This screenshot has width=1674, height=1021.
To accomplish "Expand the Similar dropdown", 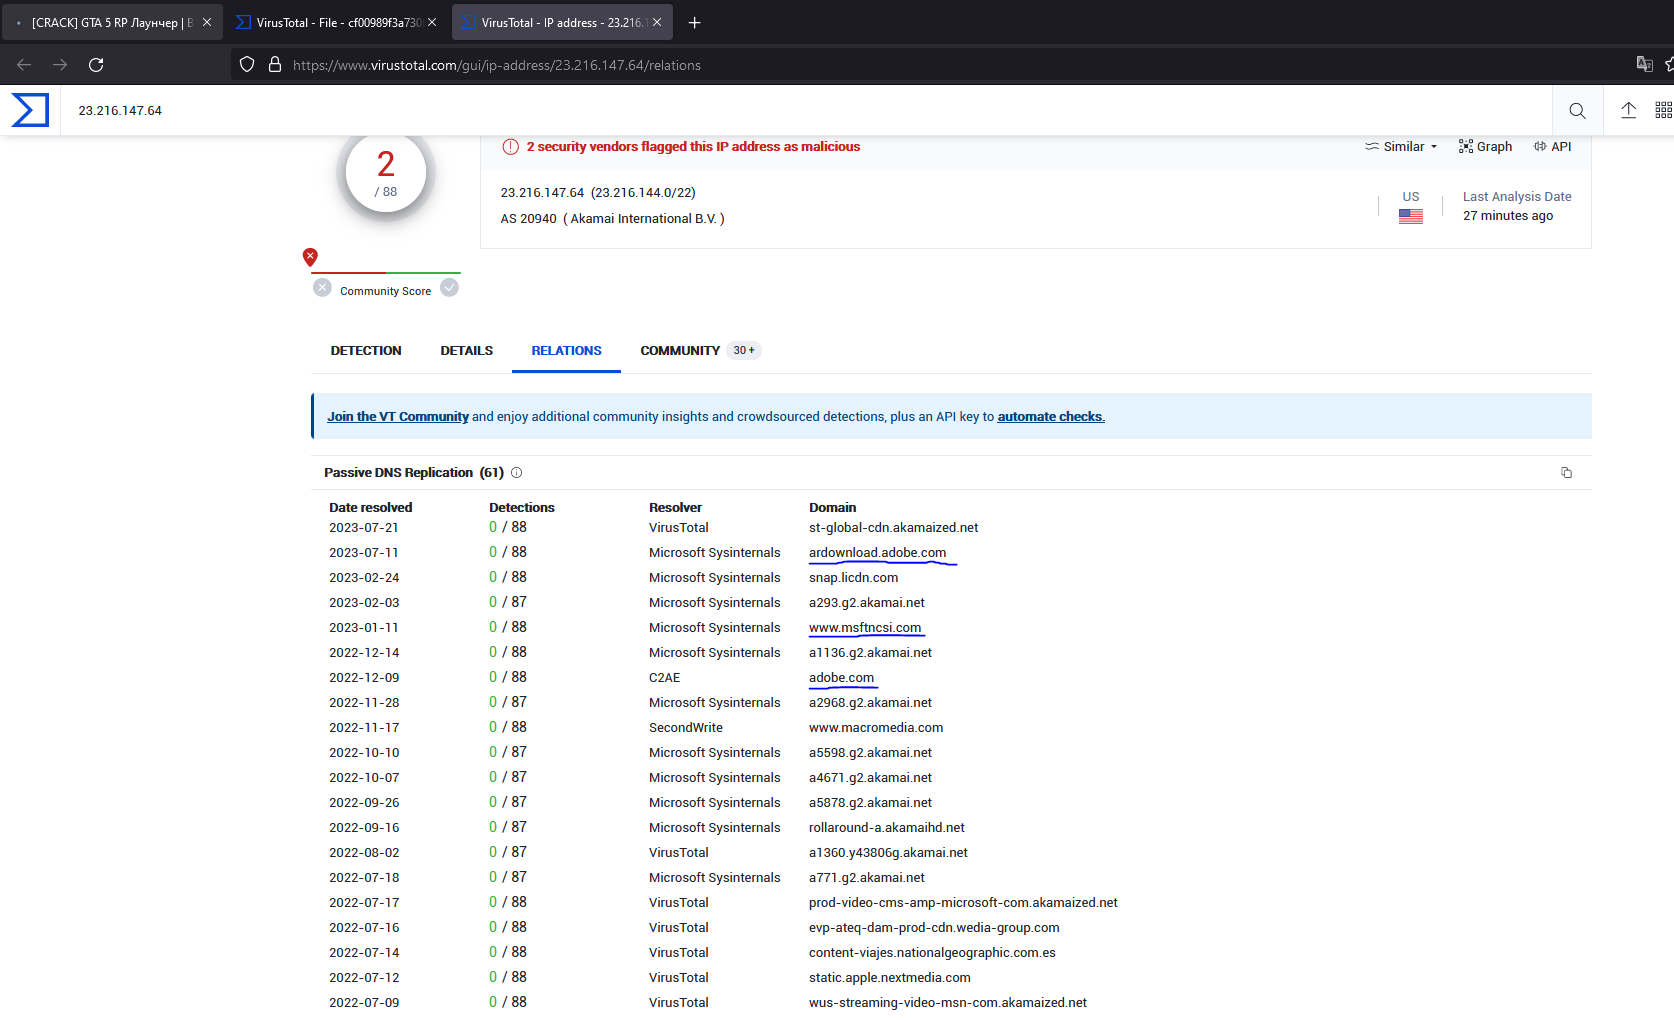I will [1401, 147].
